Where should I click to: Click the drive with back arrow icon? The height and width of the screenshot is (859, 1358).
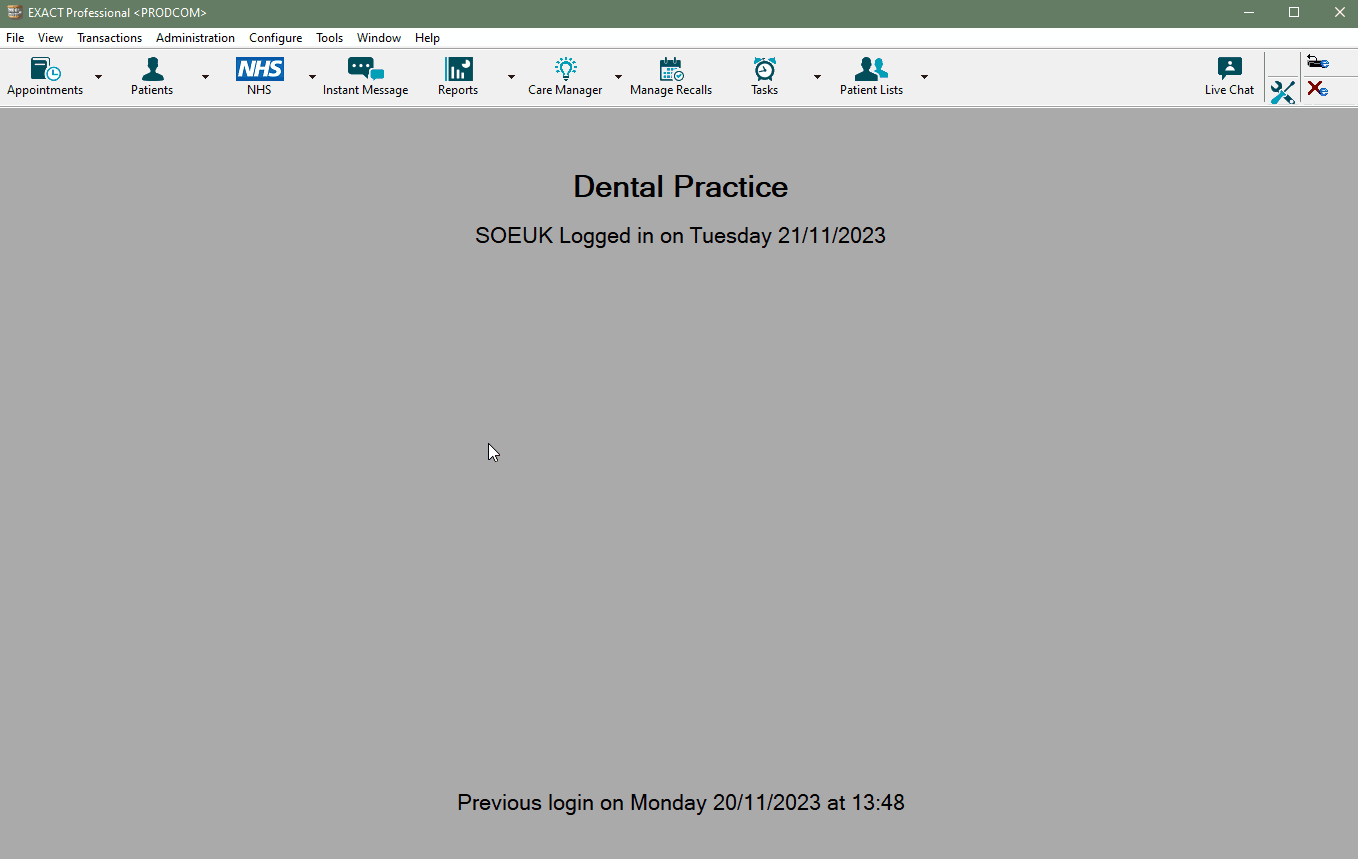1318,62
